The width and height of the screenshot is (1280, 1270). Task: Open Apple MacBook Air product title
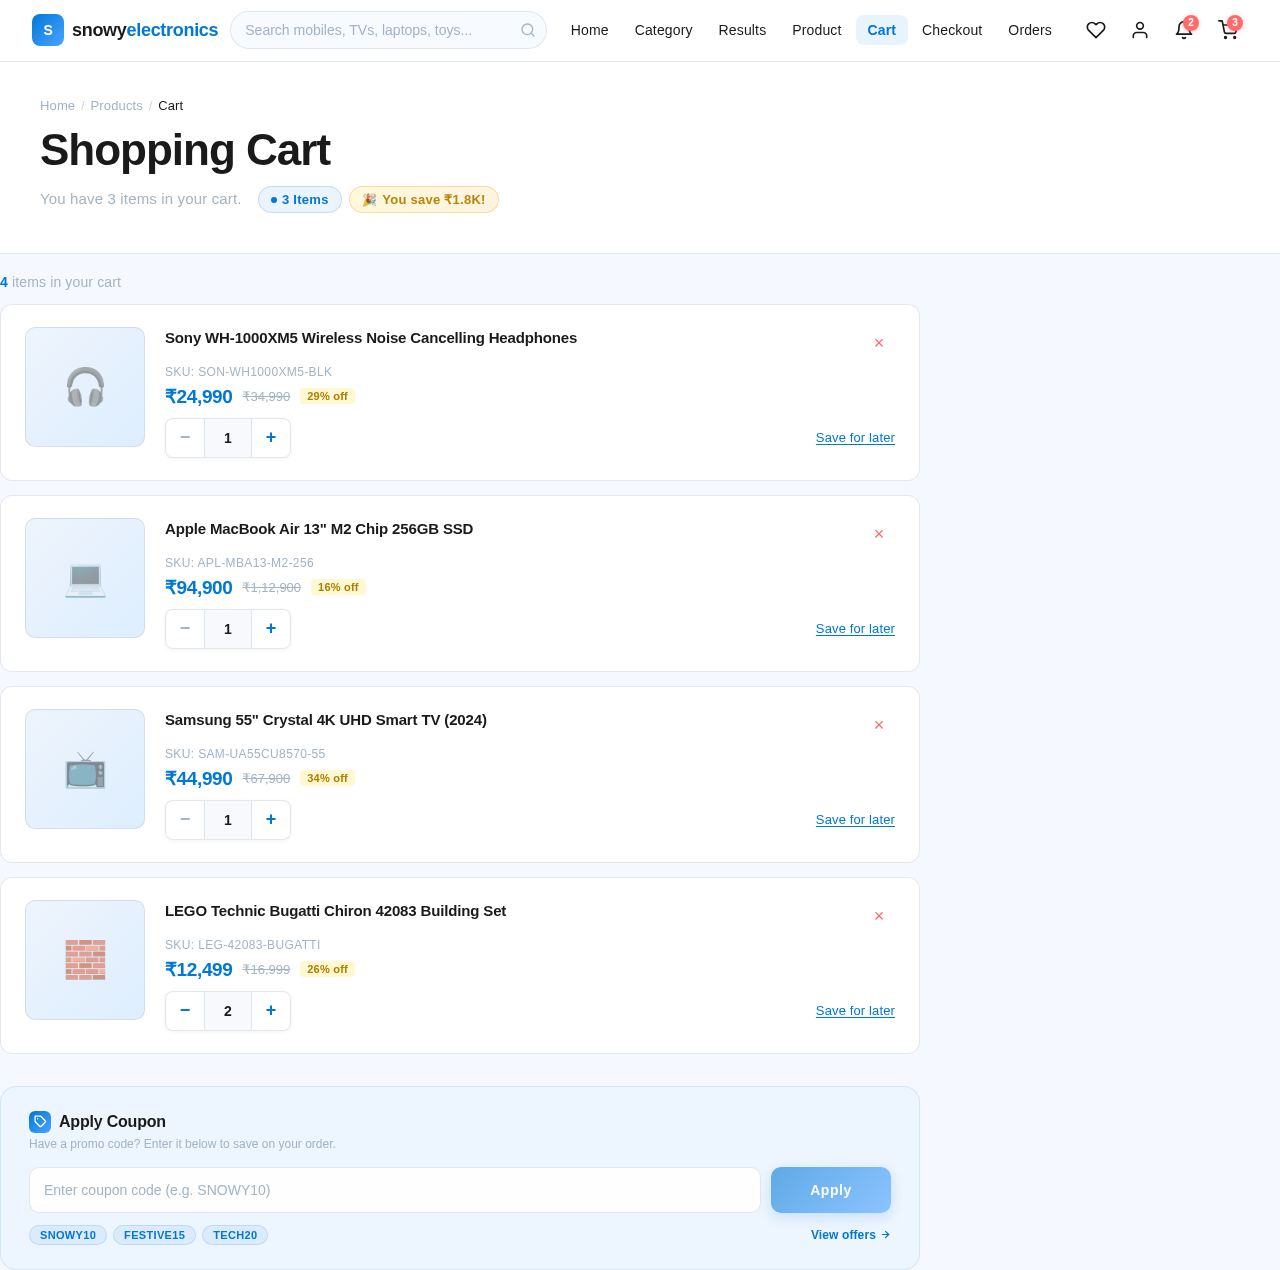coord(319,529)
